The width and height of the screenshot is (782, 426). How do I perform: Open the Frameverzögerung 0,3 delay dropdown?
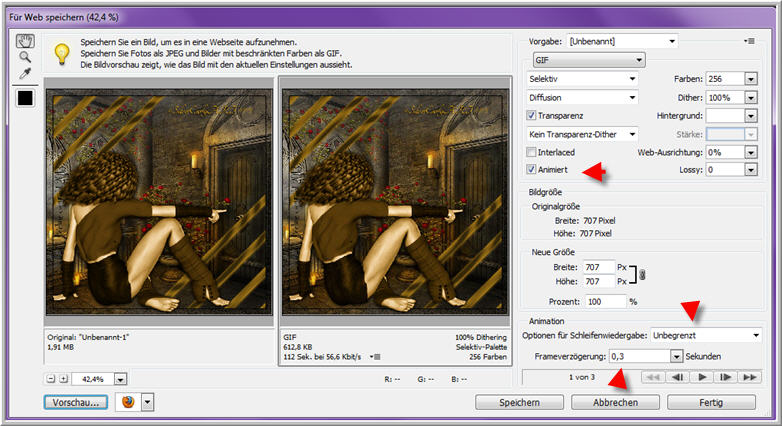(x=676, y=357)
